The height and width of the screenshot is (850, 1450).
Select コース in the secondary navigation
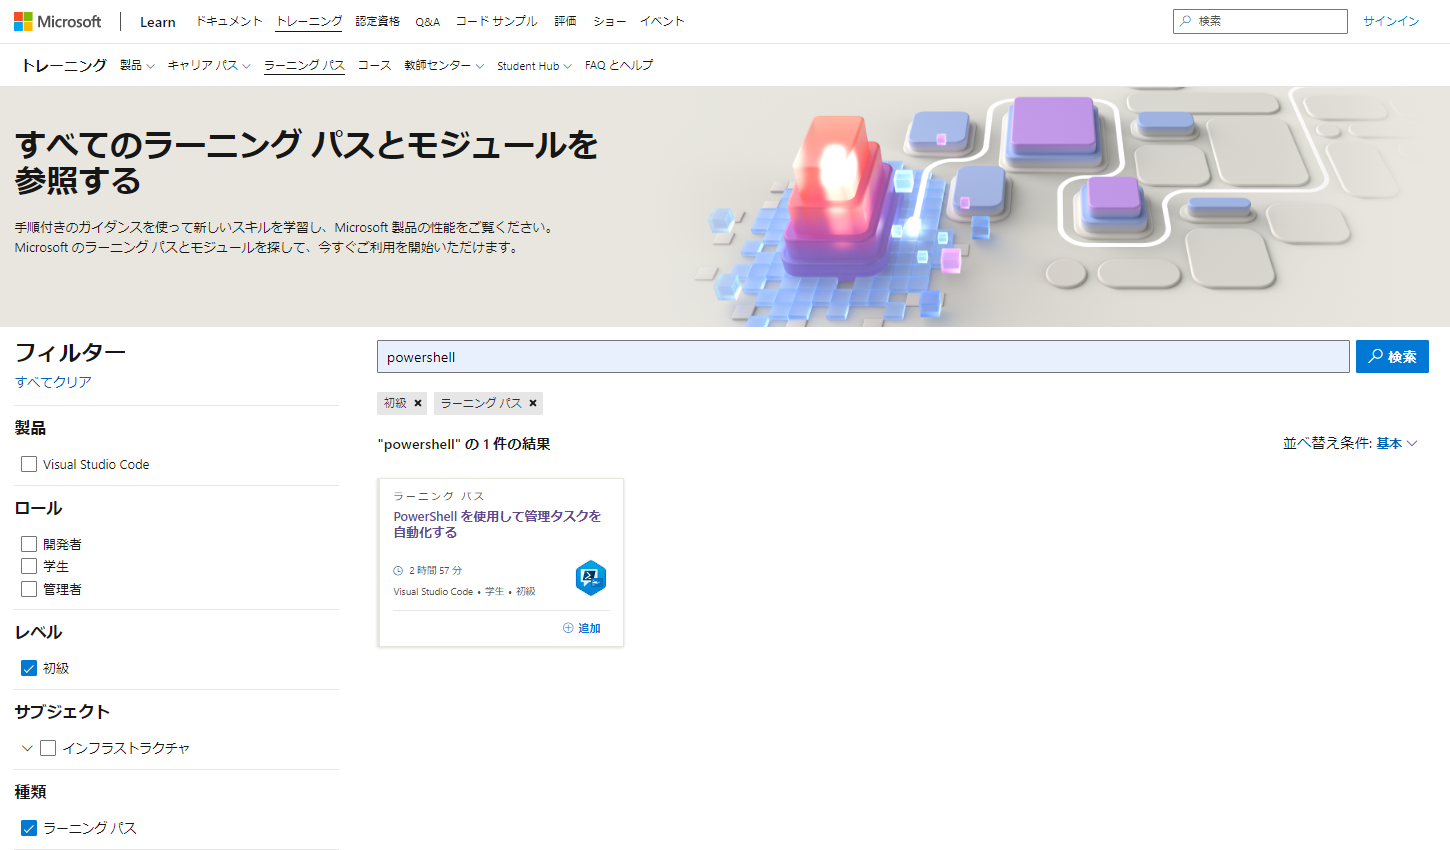tap(373, 64)
